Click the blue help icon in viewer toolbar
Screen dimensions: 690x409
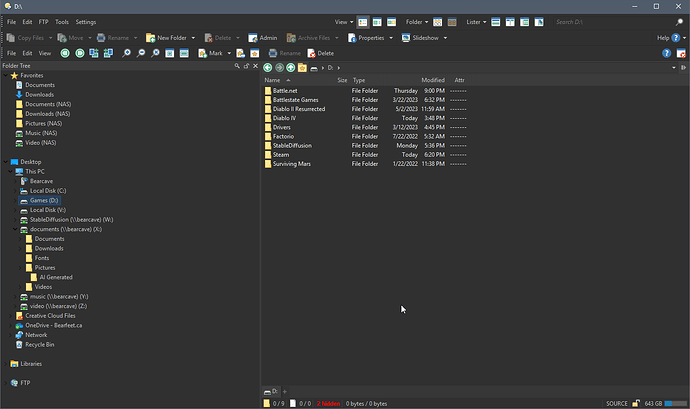(667, 53)
